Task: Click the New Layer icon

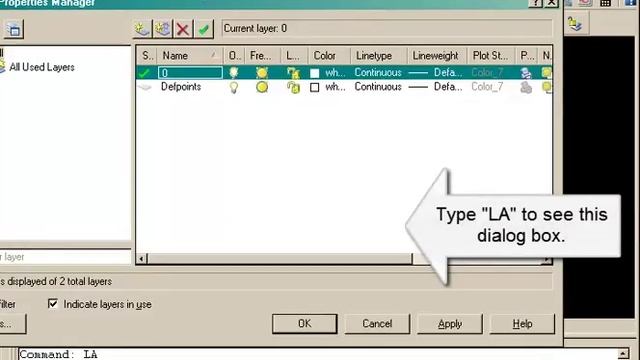Action: tap(142, 29)
